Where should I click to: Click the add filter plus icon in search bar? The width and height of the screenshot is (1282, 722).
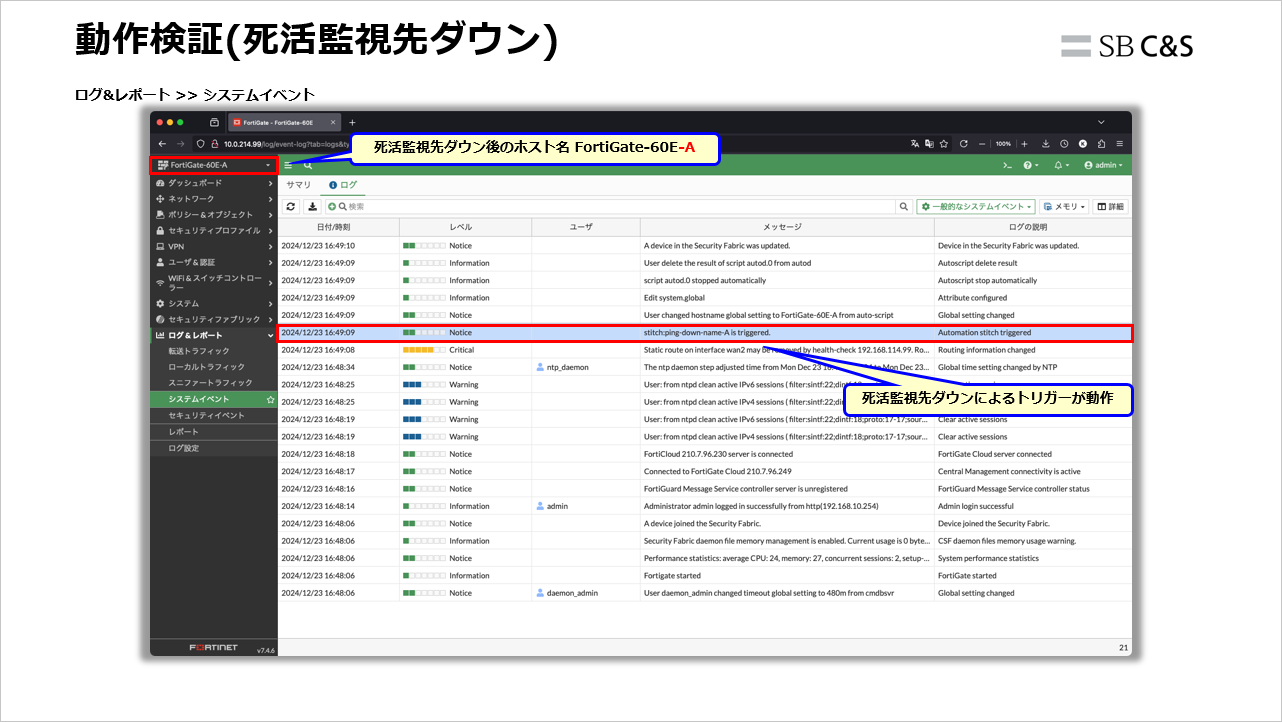tap(333, 206)
